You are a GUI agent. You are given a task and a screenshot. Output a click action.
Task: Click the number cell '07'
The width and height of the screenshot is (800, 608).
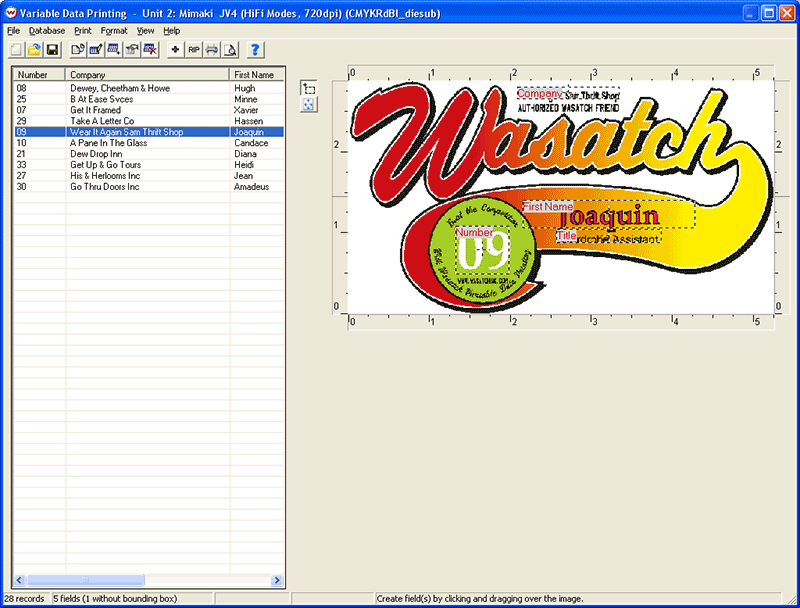[x=21, y=110]
